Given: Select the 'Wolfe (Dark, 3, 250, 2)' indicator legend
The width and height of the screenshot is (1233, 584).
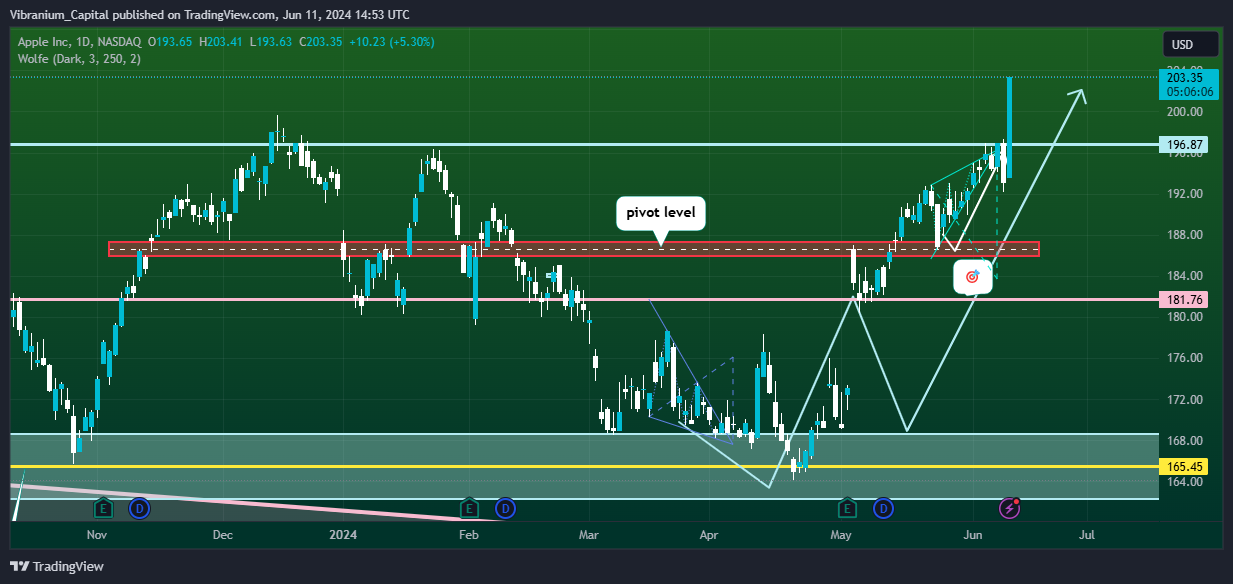Looking at the screenshot, I should click(x=79, y=59).
